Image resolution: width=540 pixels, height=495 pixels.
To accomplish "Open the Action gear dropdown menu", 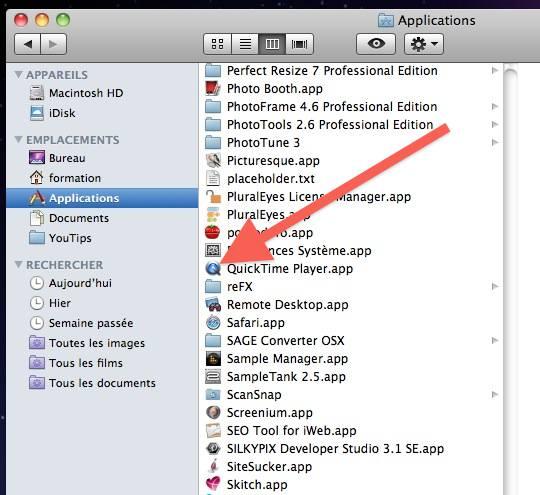I will [424, 44].
